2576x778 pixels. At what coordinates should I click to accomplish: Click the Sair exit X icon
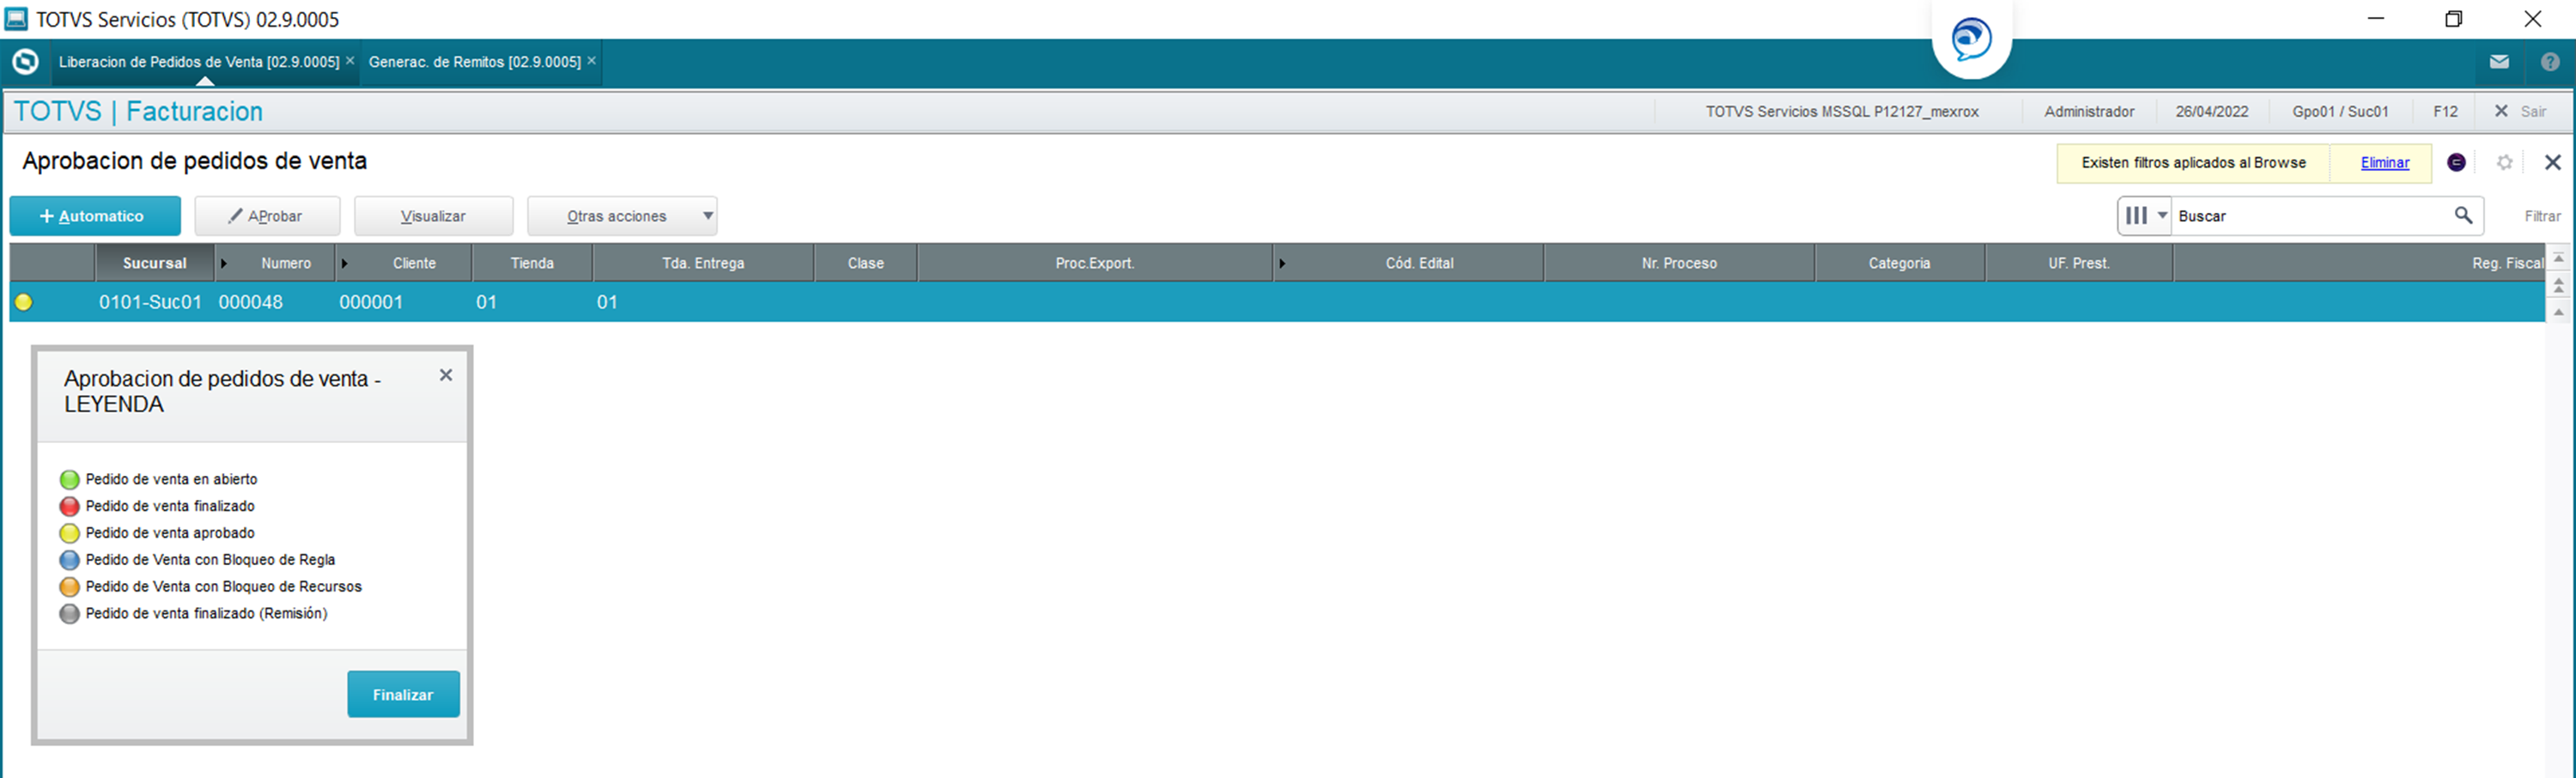coord(2500,111)
